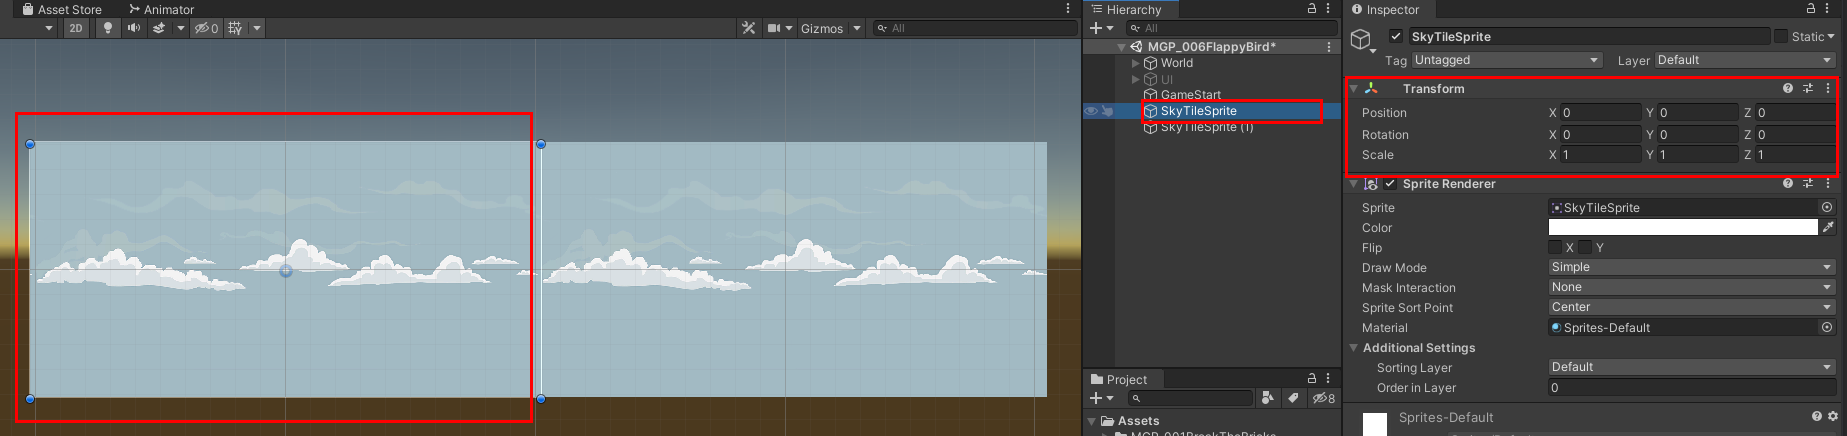Image resolution: width=1847 pixels, height=436 pixels.
Task: Toggle SkyTileSprite scene visibility eye
Action: 1091,111
